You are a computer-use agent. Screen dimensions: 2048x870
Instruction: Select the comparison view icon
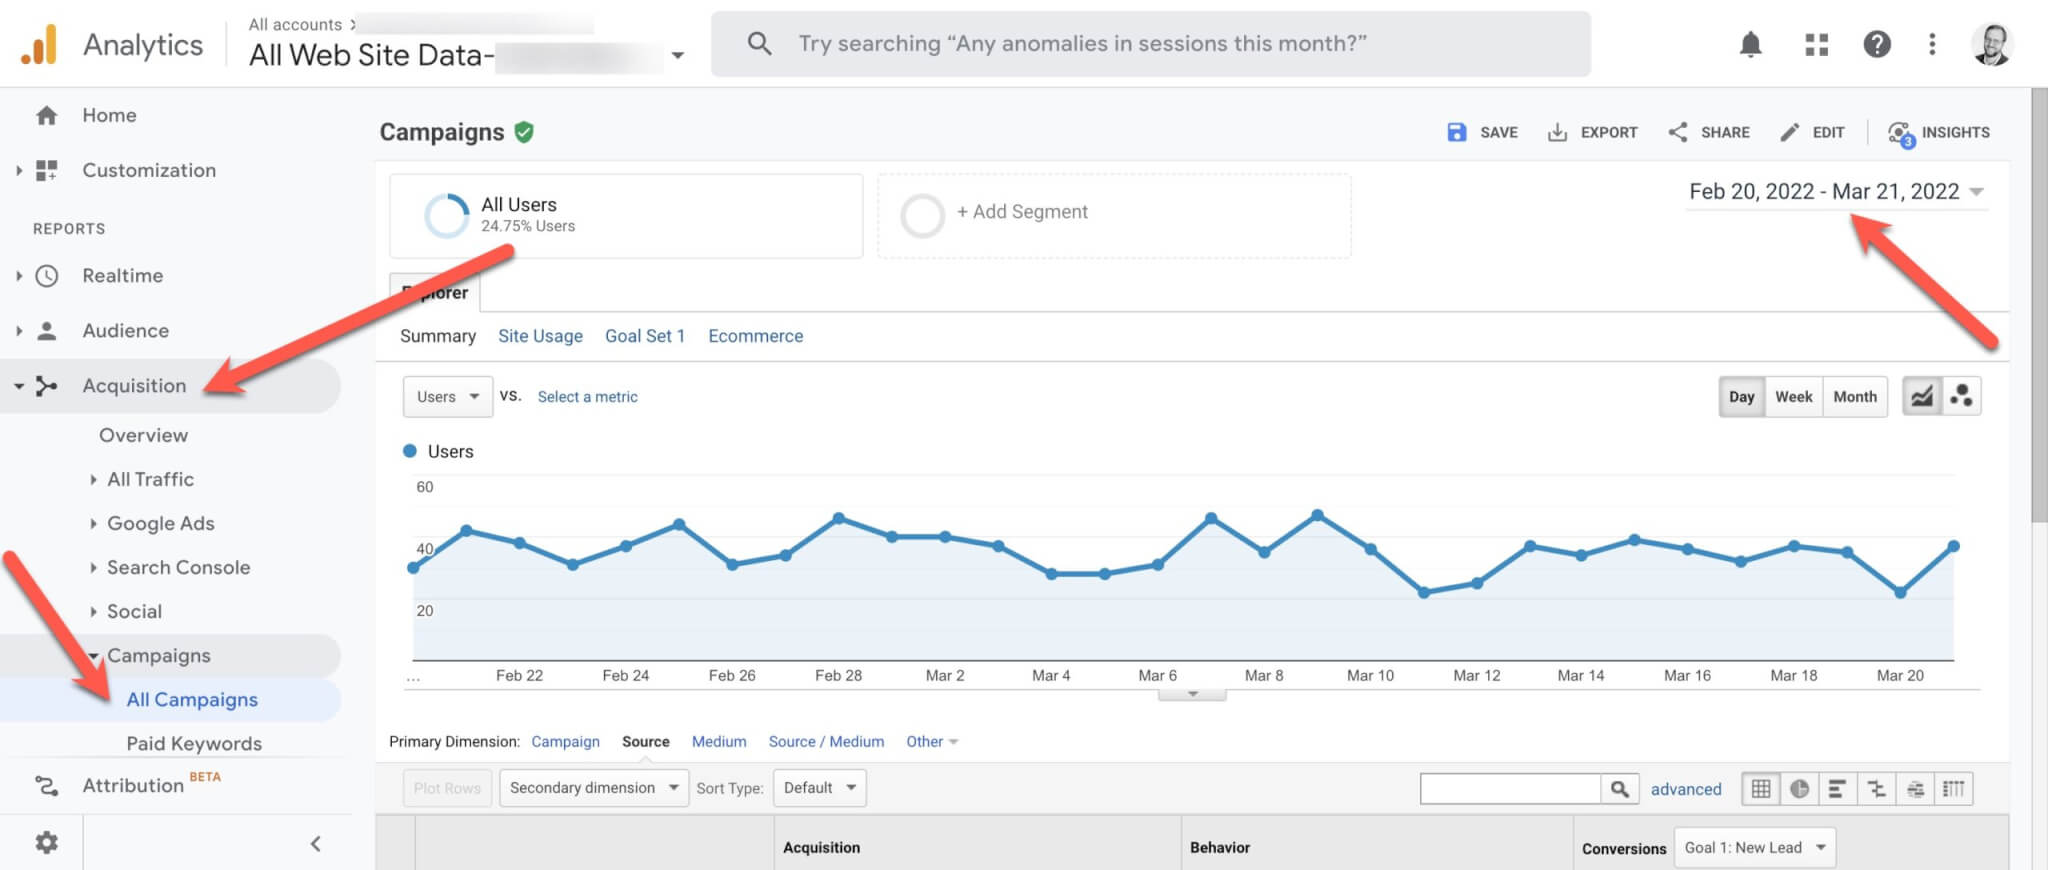pyautogui.click(x=1876, y=789)
